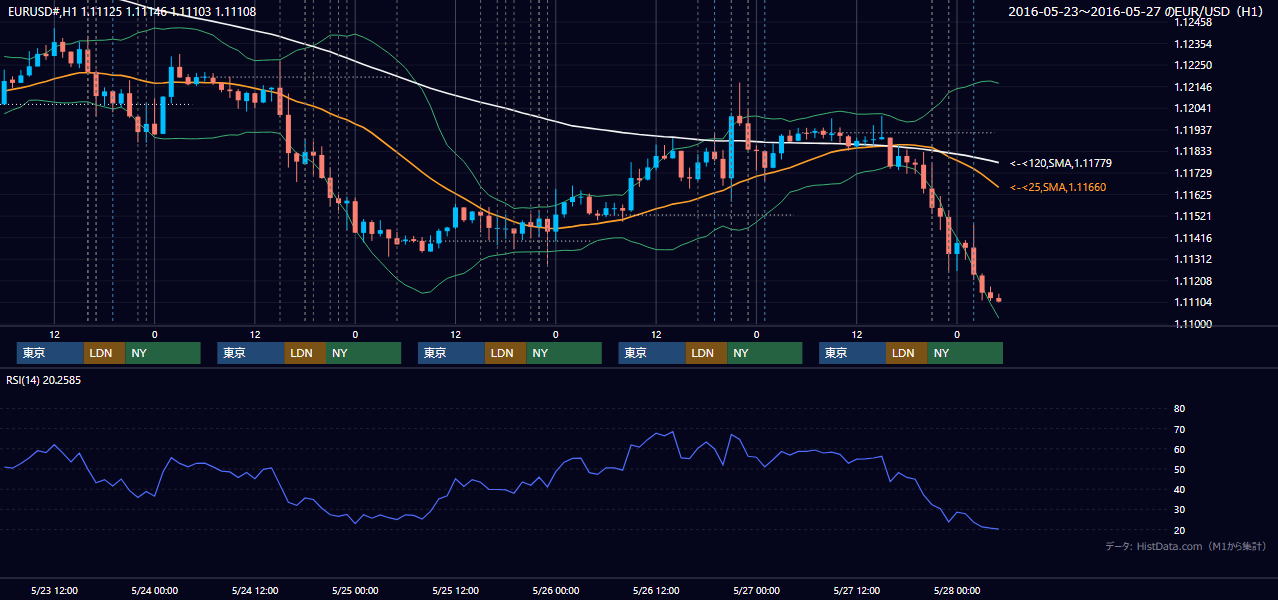Viewport: 1278px width, 600px height.
Task: Click the RSI 40 level label
Action: click(x=1179, y=489)
